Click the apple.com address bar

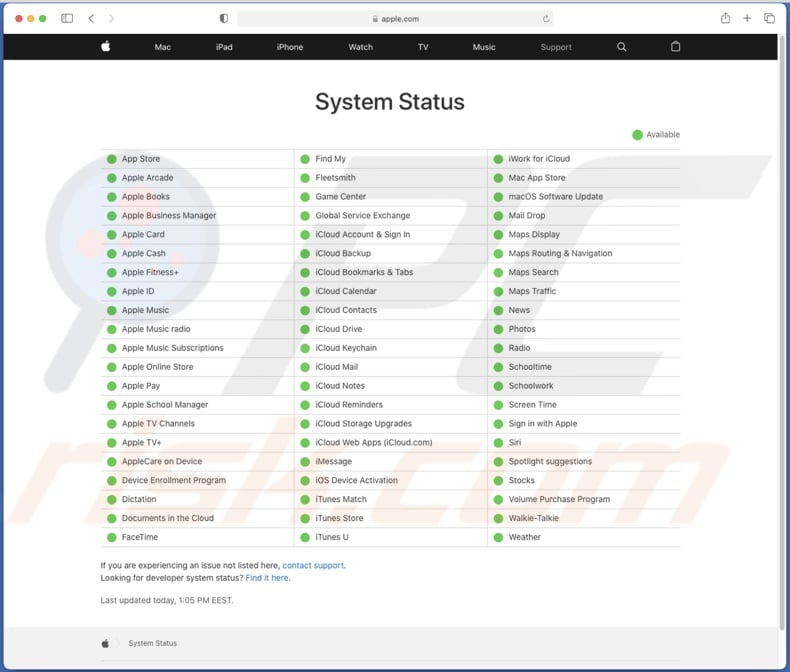coord(395,19)
